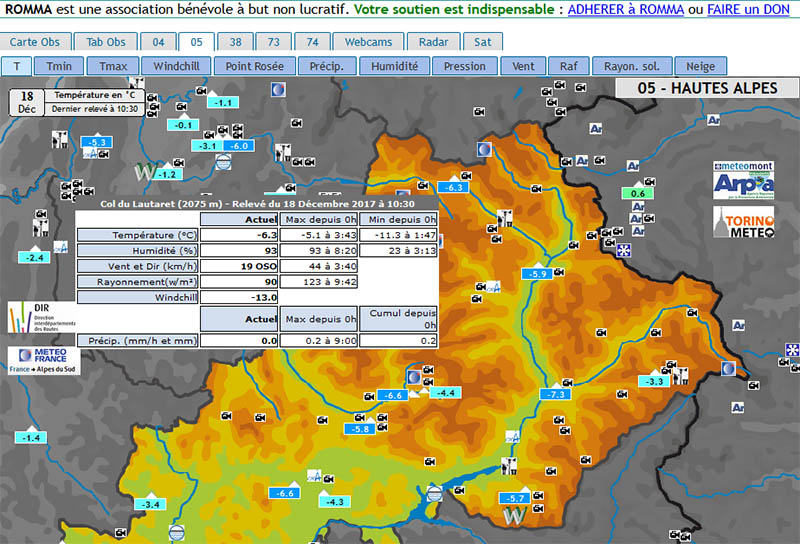The height and width of the screenshot is (544, 800).
Task: Select the 0.6 green station marker
Action: tap(638, 193)
